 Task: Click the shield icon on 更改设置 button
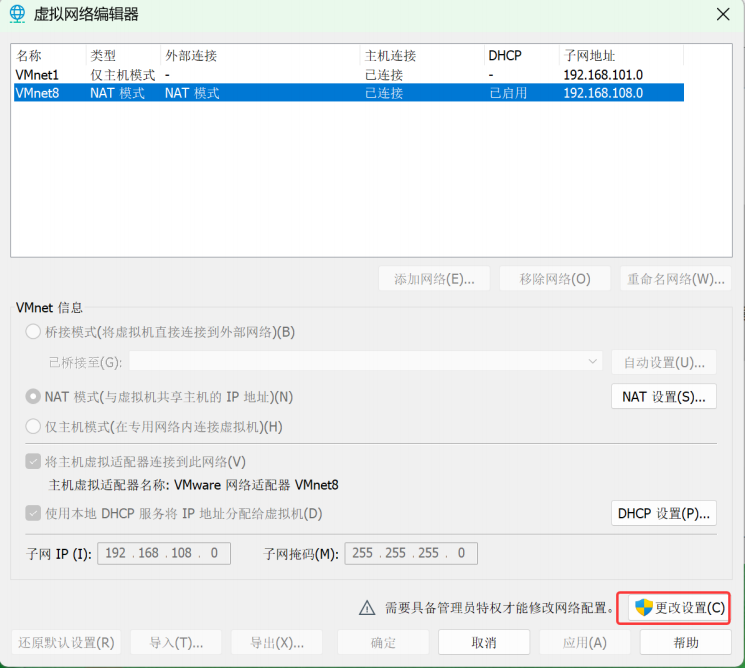click(x=644, y=608)
